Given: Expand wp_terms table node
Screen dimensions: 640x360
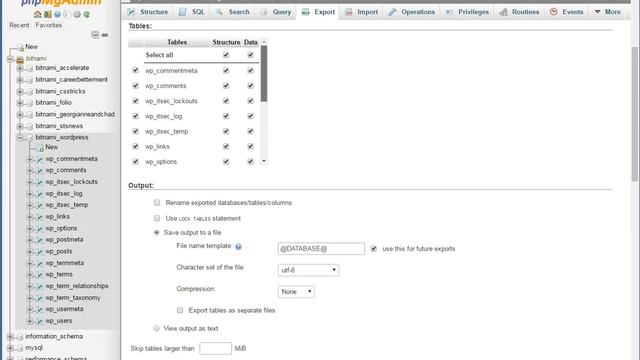Looking at the screenshot, I should 29,275.
